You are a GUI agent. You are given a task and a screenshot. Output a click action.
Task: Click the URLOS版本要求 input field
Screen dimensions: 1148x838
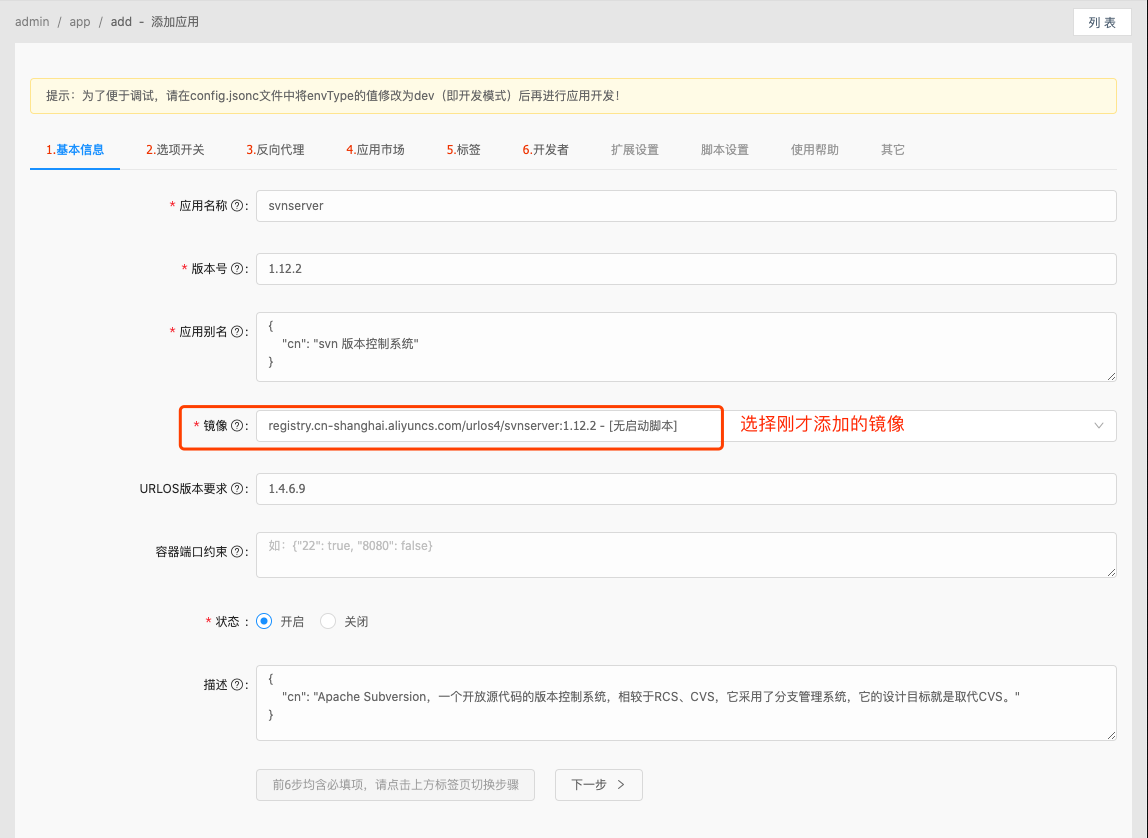tap(686, 489)
